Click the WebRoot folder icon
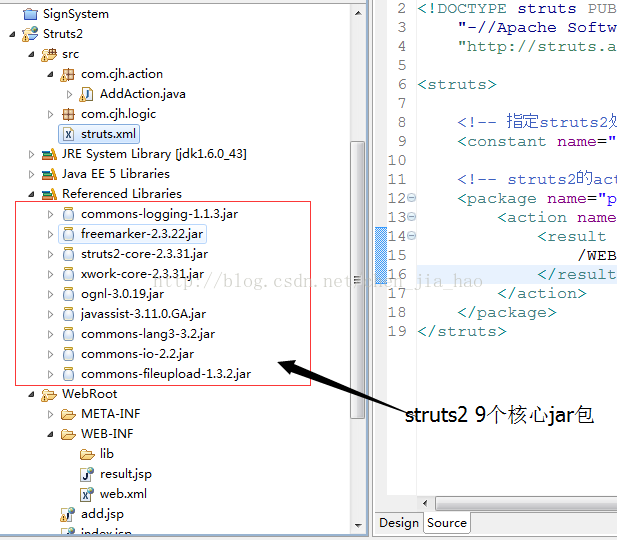 49,394
